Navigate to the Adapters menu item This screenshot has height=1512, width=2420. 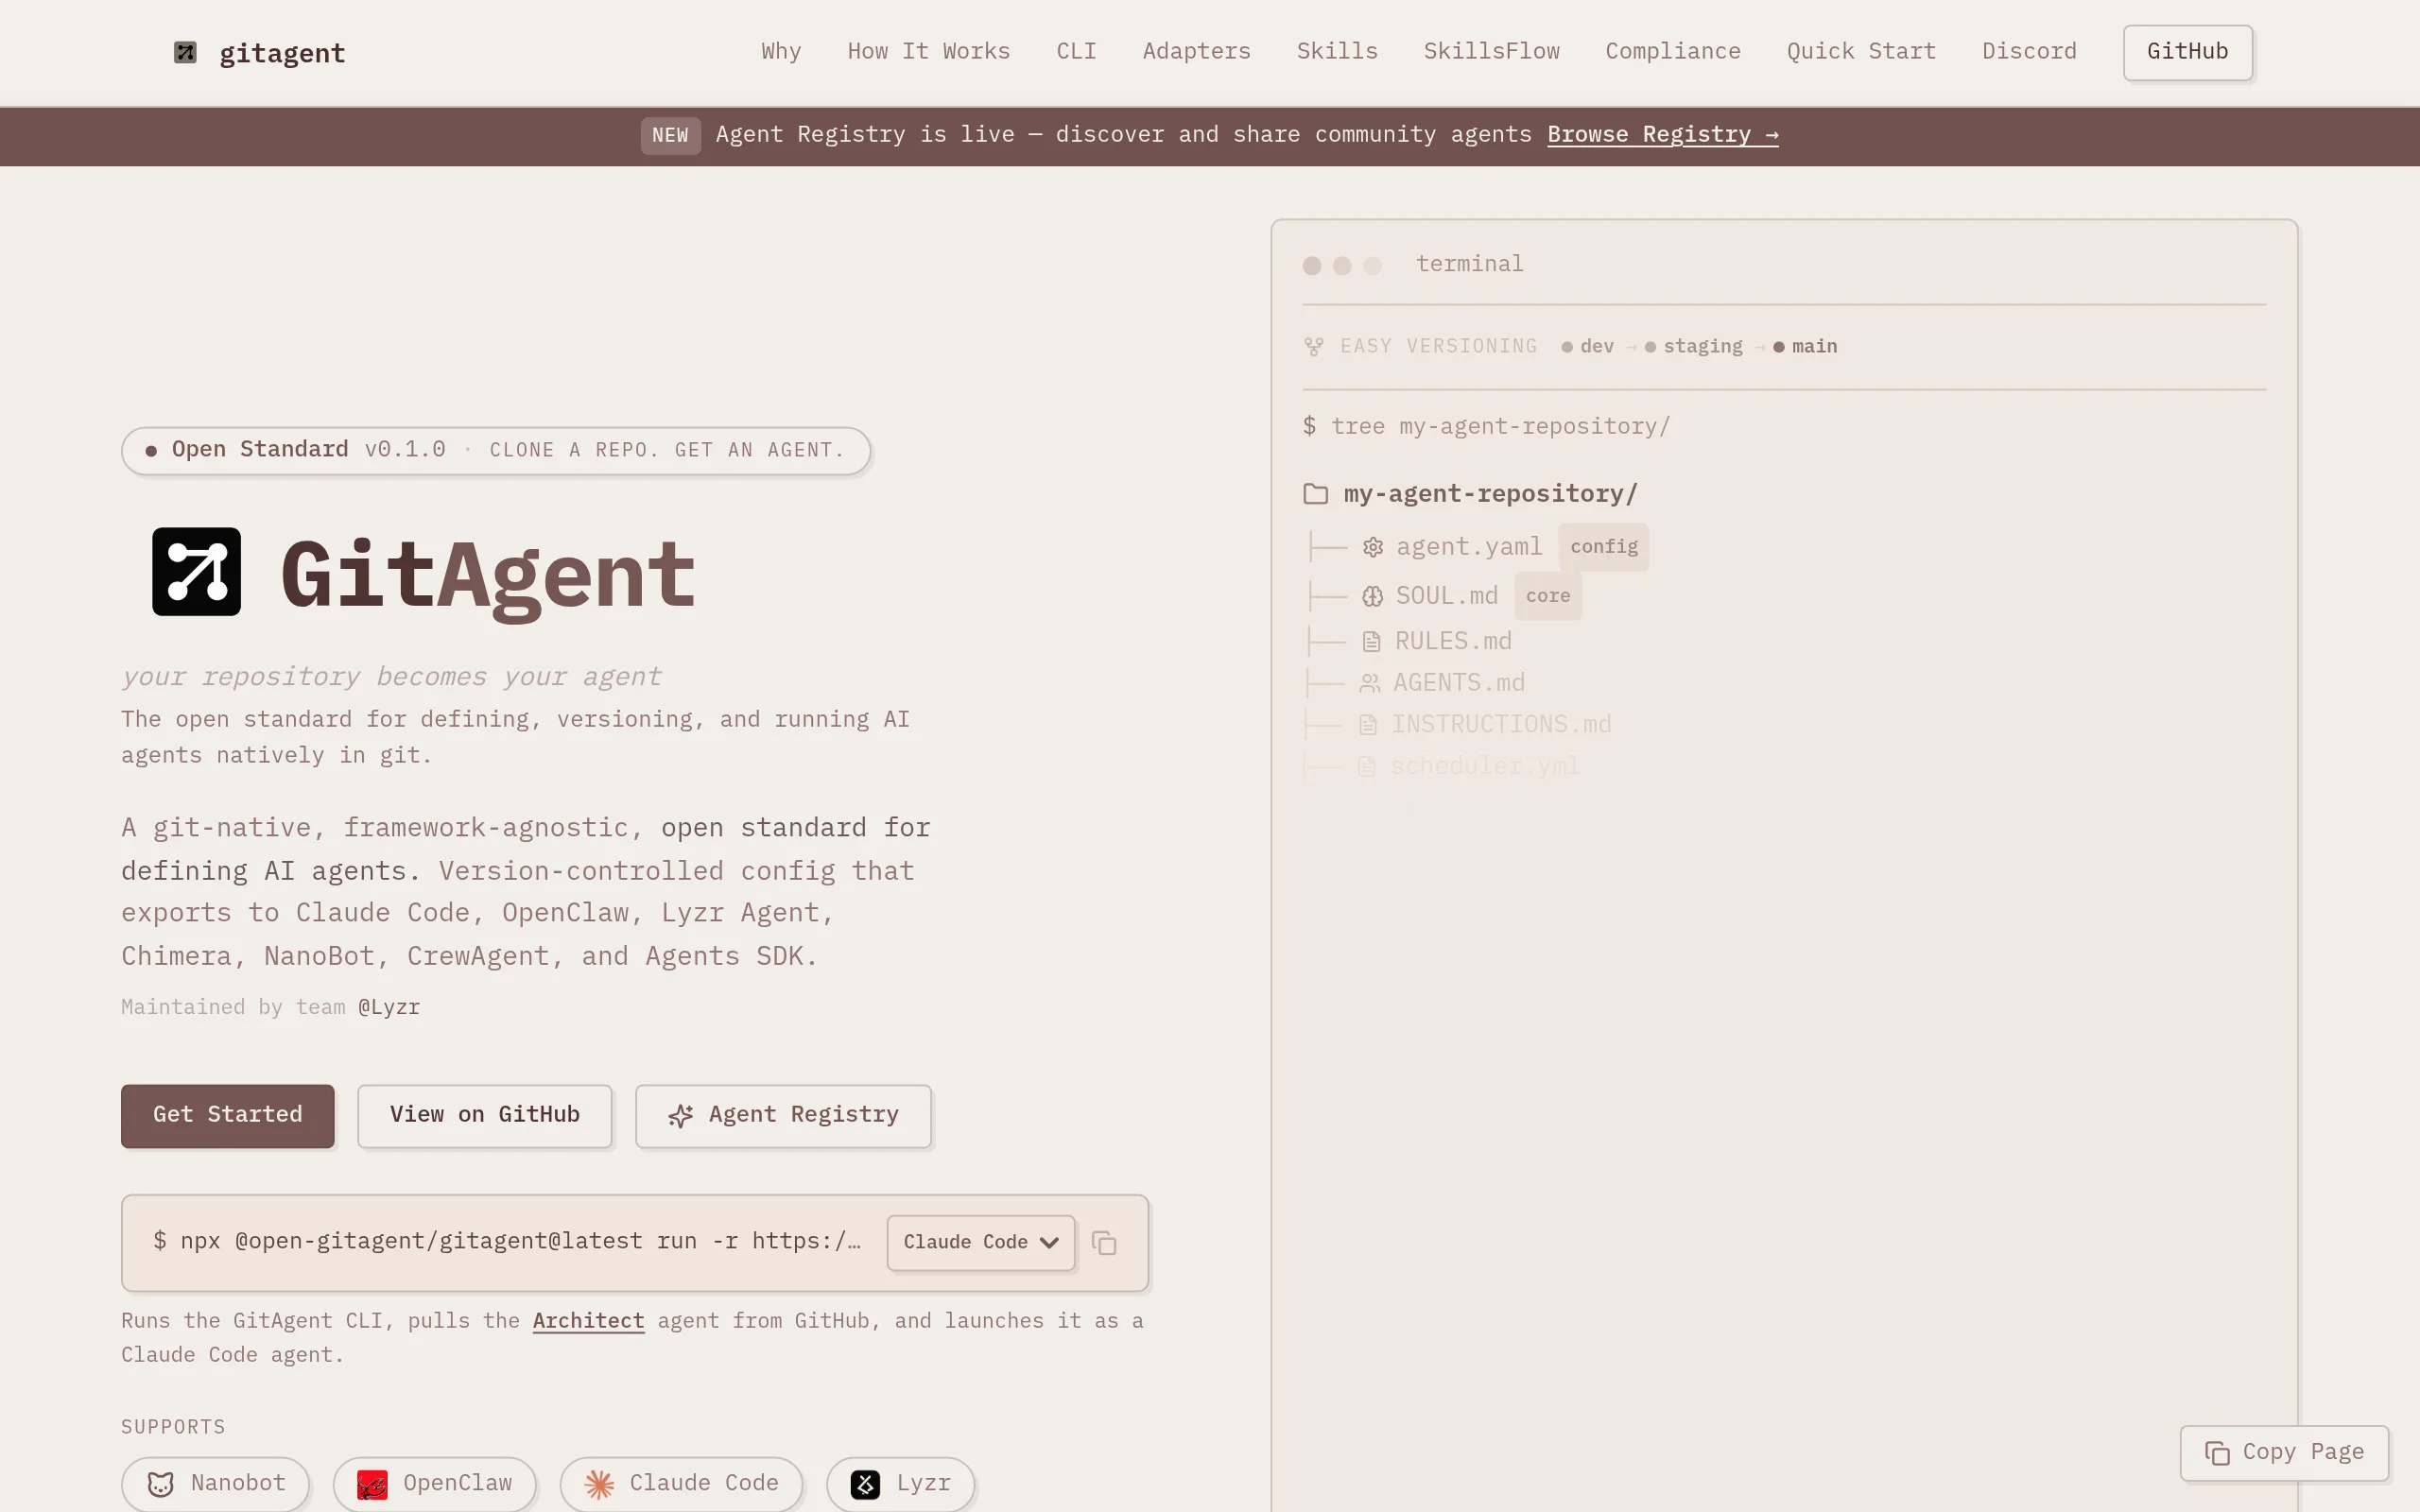point(1196,51)
